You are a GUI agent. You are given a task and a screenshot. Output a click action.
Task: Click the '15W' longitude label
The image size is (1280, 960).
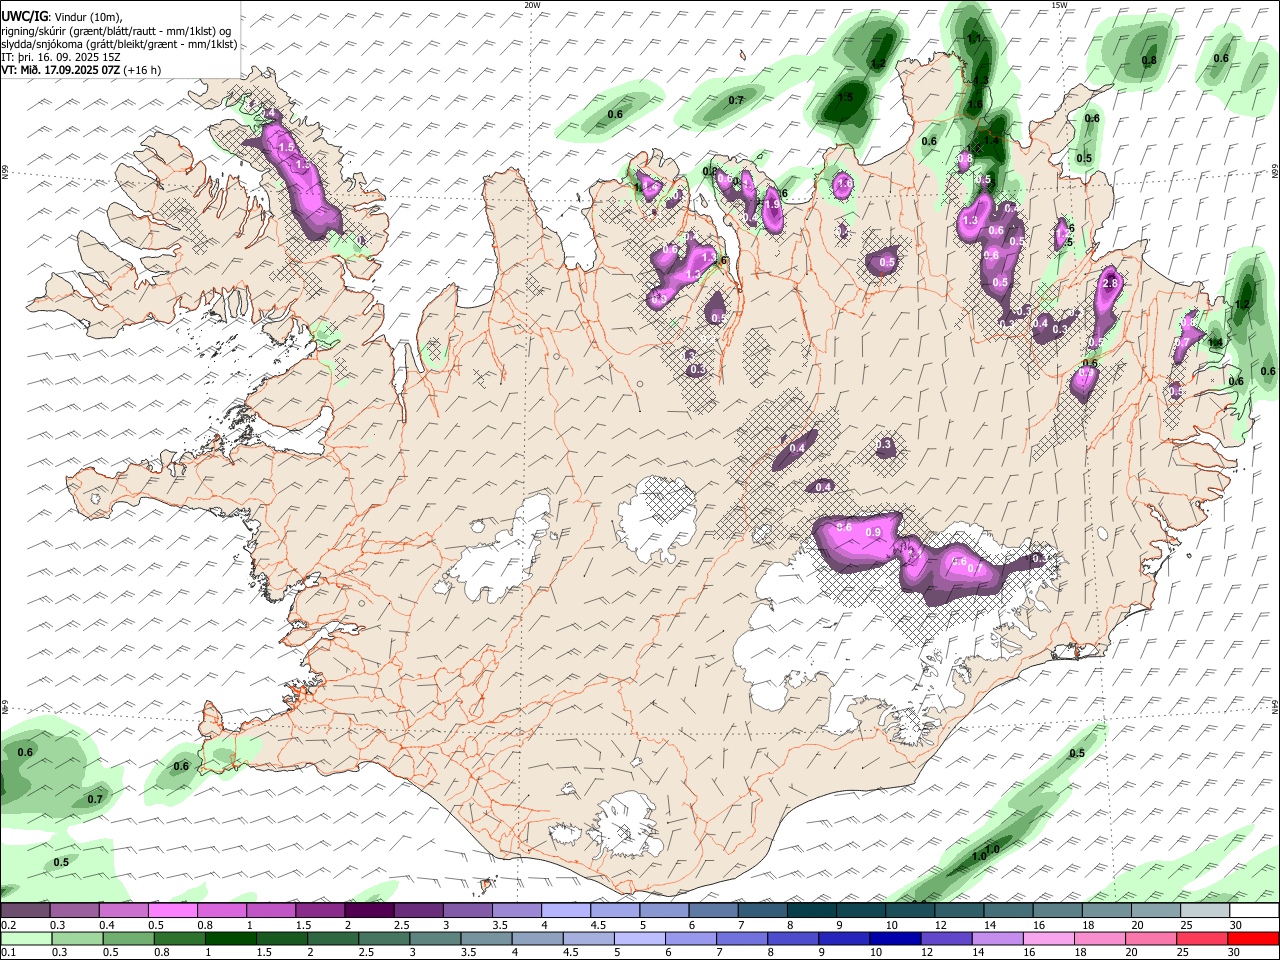click(1059, 5)
